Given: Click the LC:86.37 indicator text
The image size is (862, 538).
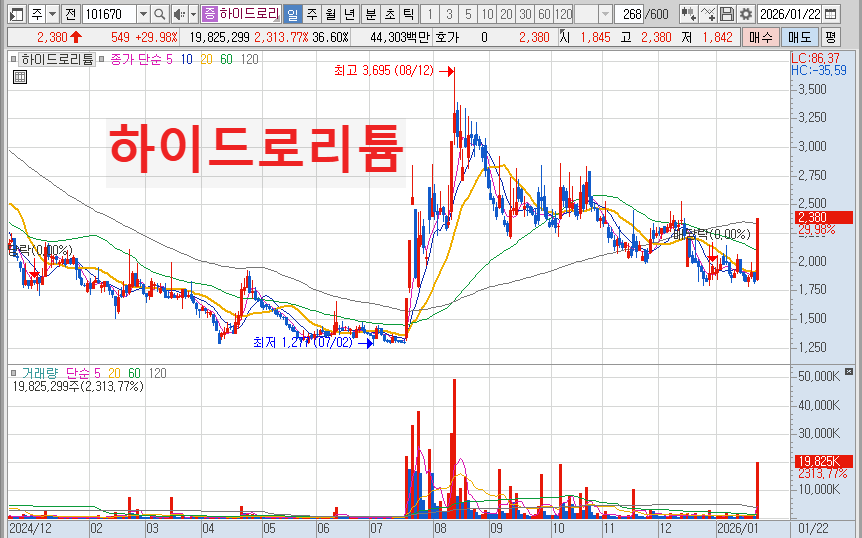Looking at the screenshot, I should (816, 58).
